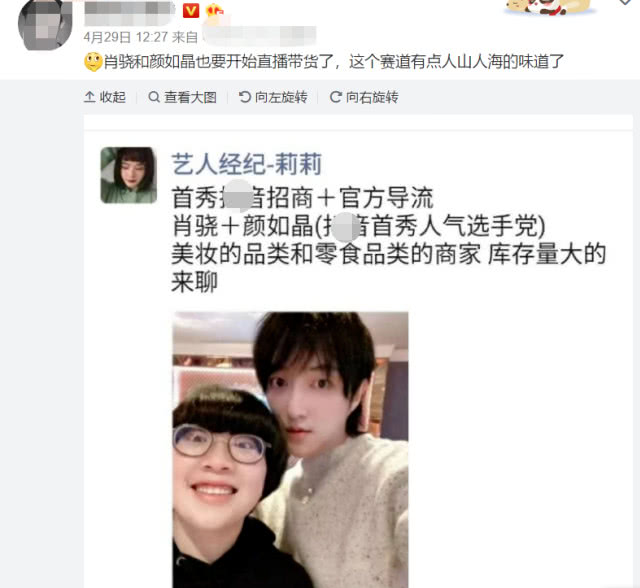This screenshot has height=588, width=640.
Task: Open the poster's blurred profile avatar
Action: pos(45,24)
